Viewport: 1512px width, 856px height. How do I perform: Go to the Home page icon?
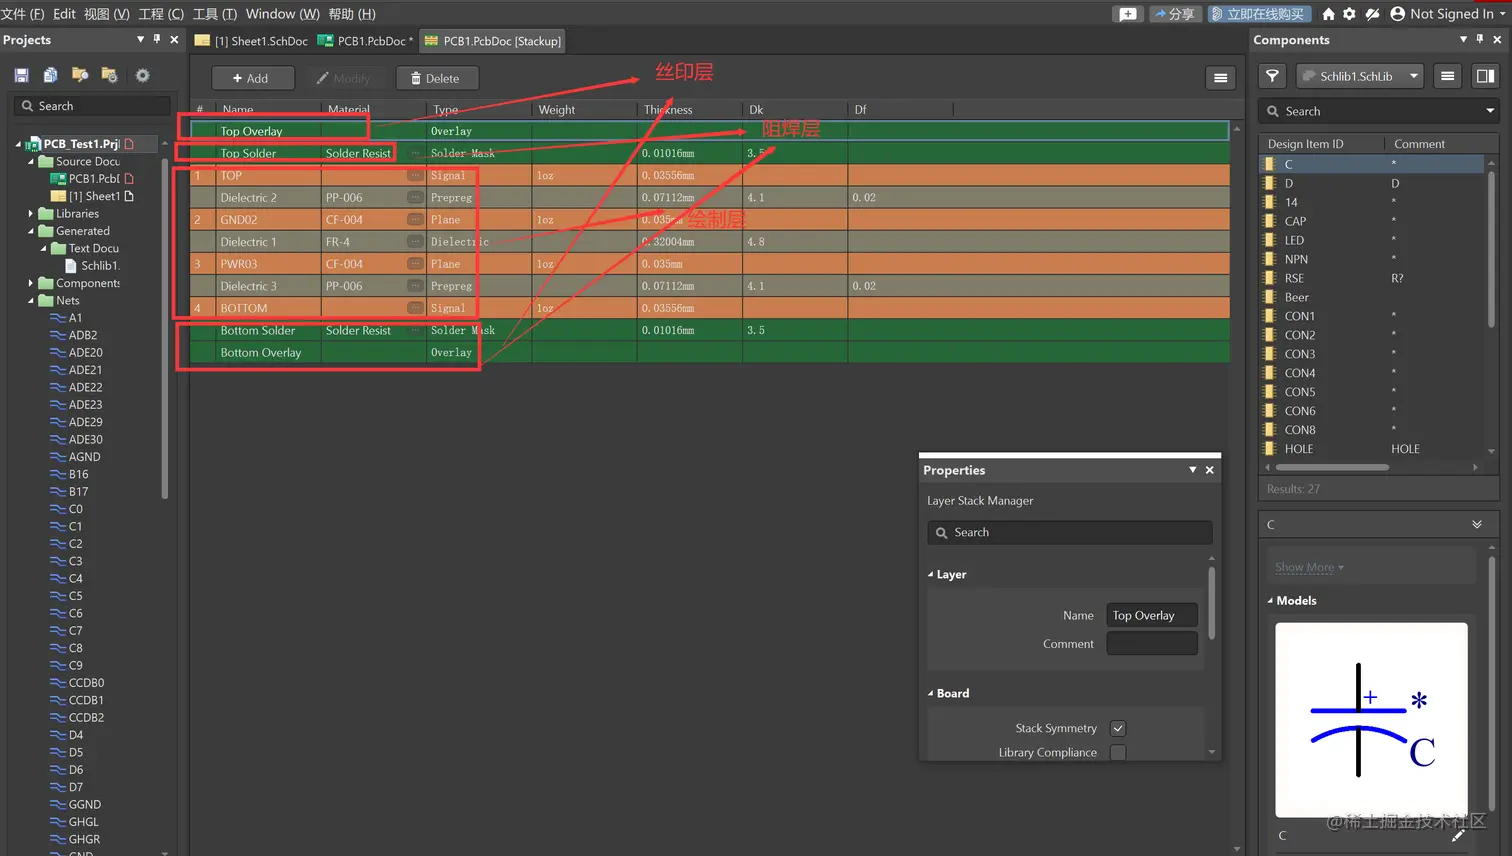click(1328, 14)
